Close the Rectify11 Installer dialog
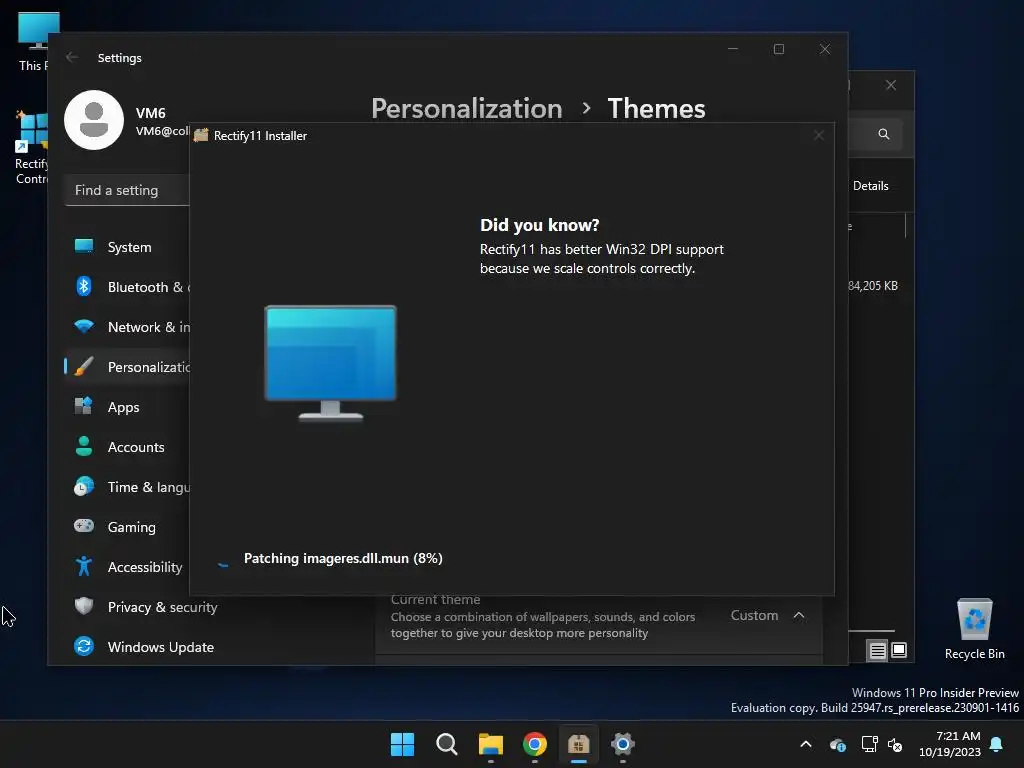 [818, 135]
